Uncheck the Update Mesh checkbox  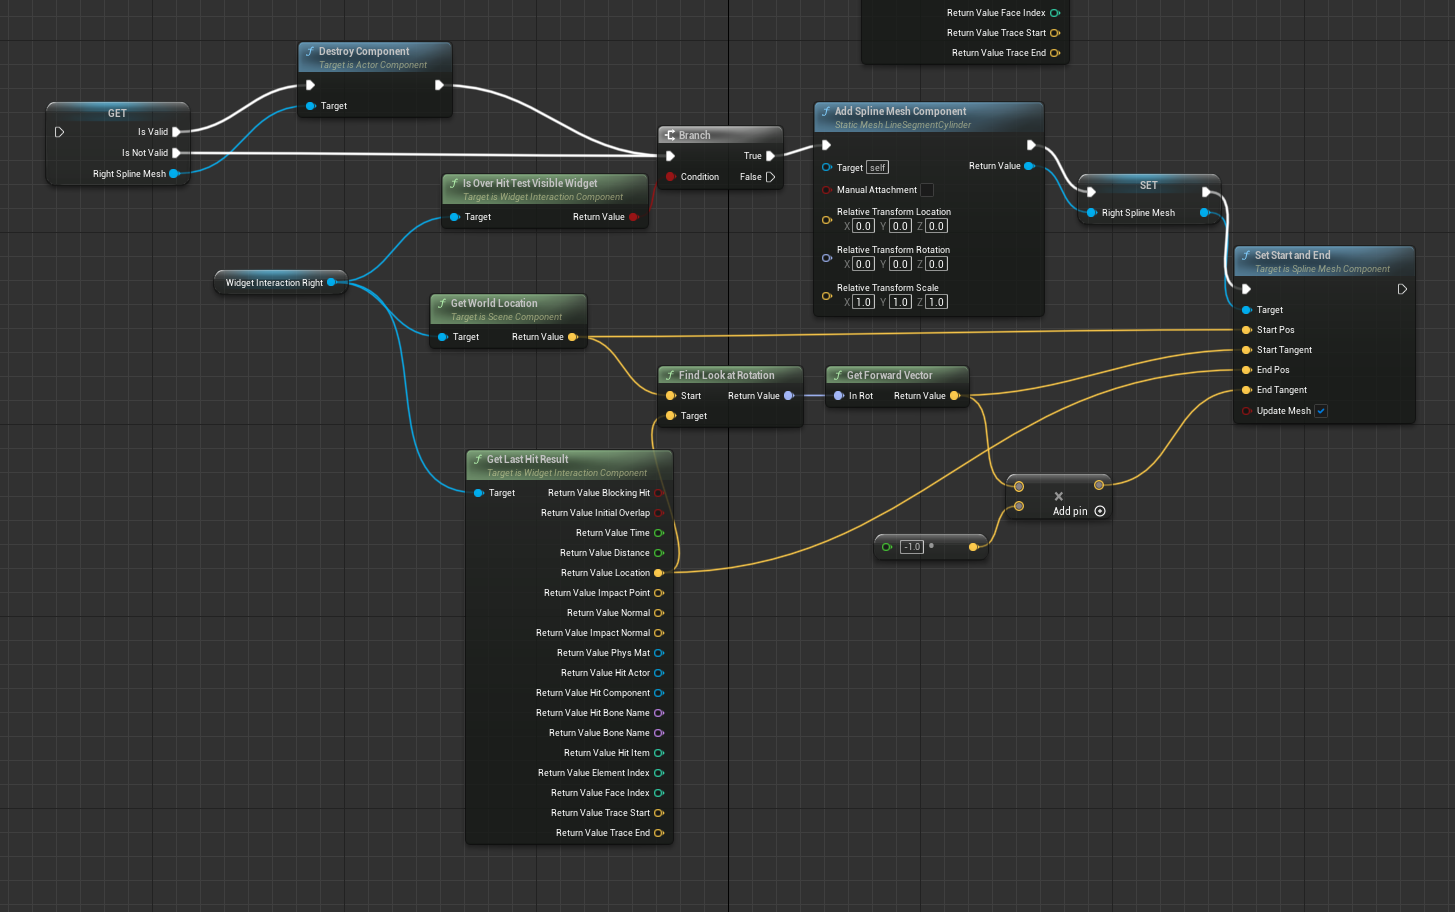click(x=1321, y=411)
